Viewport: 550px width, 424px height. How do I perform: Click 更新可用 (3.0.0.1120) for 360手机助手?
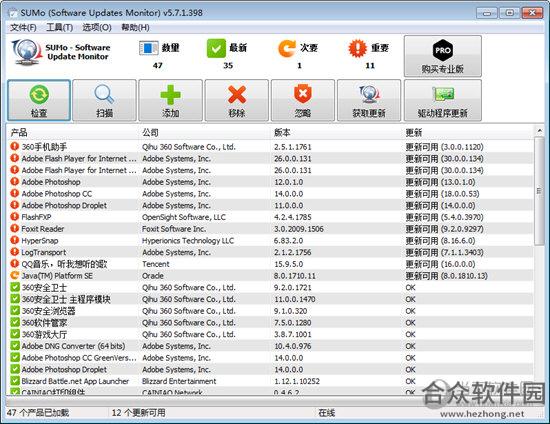(444, 147)
